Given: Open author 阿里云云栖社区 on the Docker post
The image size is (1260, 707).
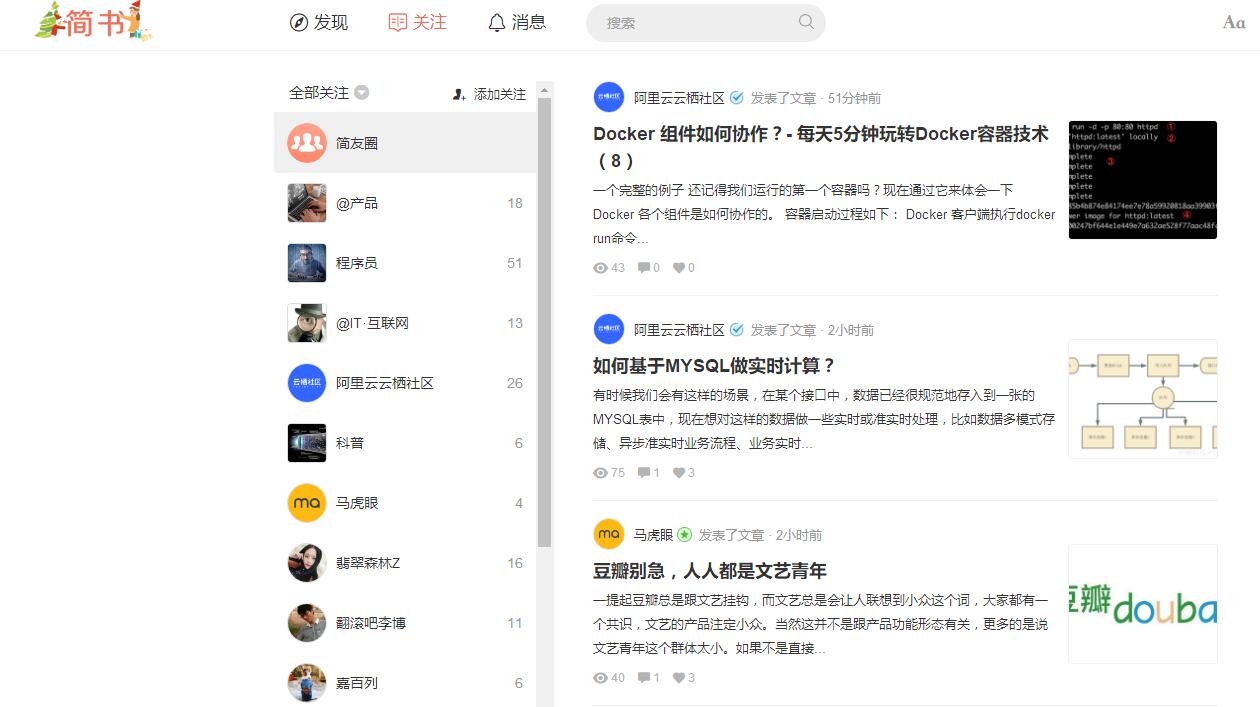Looking at the screenshot, I should click(x=679, y=98).
